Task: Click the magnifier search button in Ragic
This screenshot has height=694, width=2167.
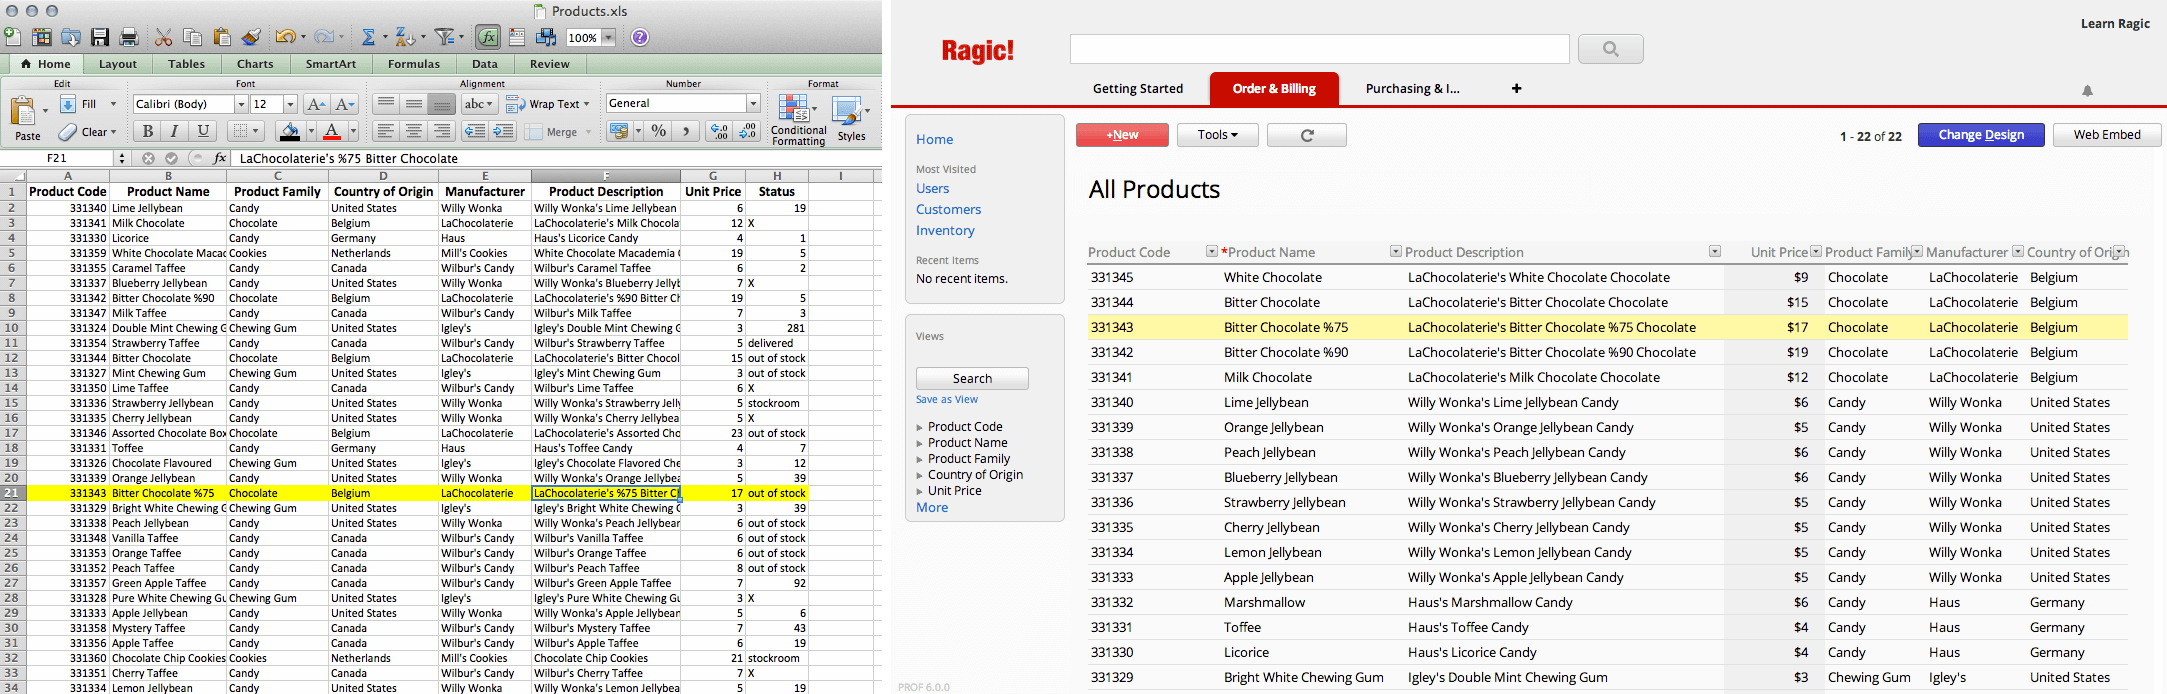Action: click(x=1610, y=49)
